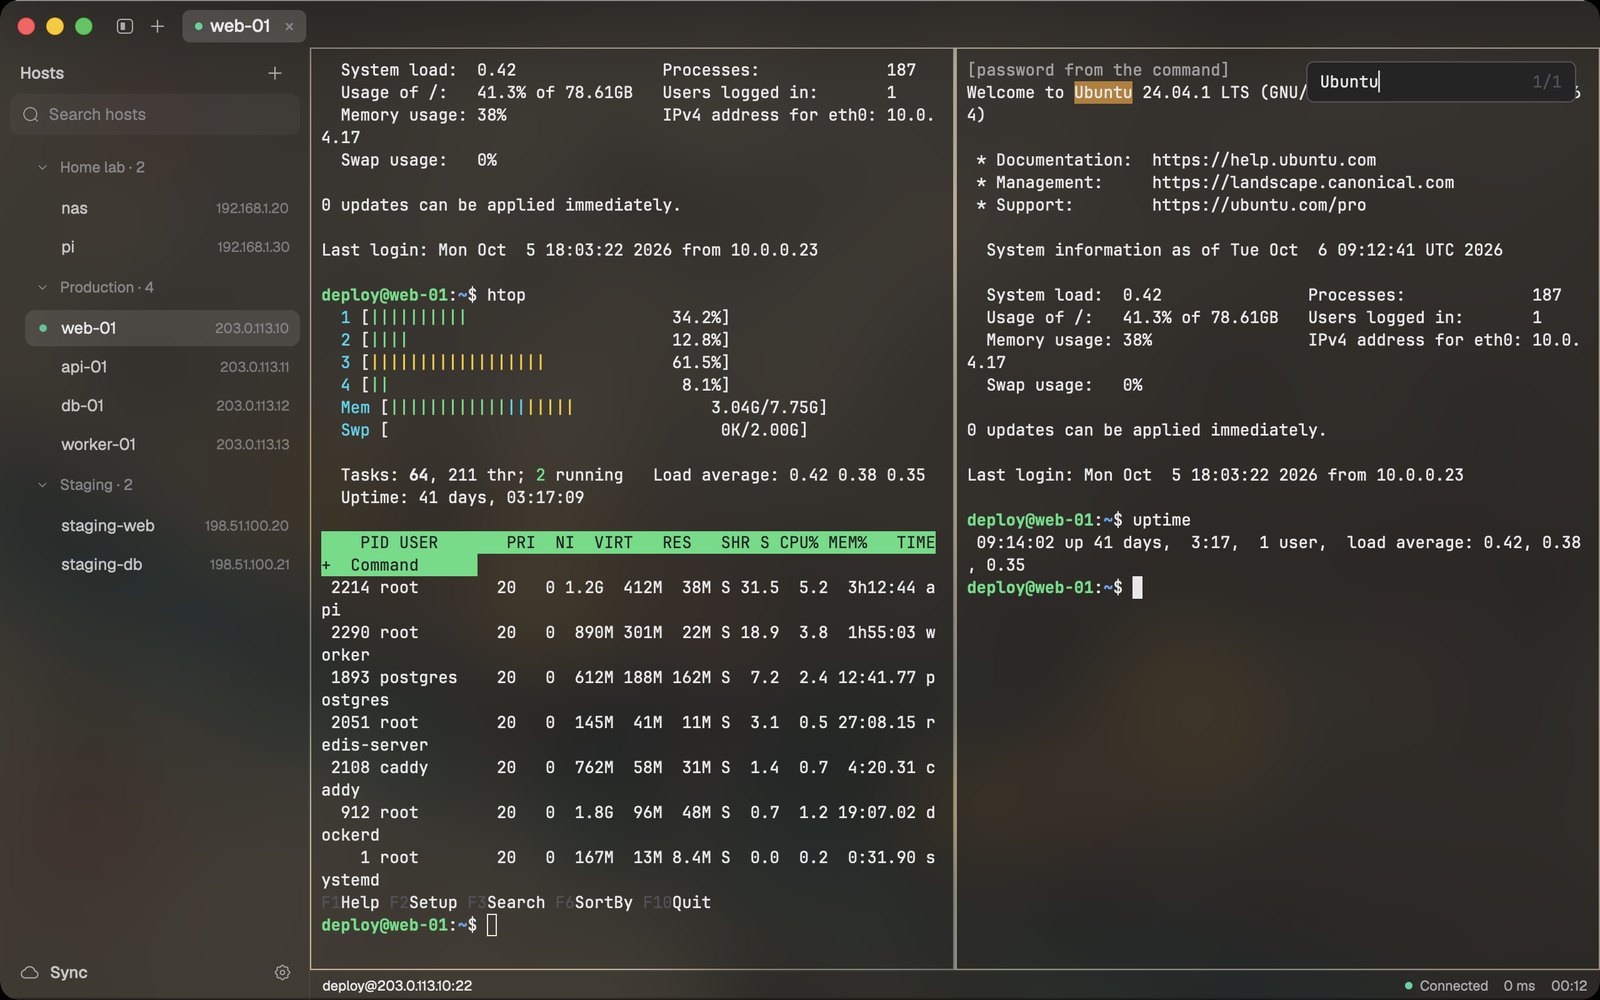Click deploy@203.0.113.10:22 in the status bar

click(397, 986)
